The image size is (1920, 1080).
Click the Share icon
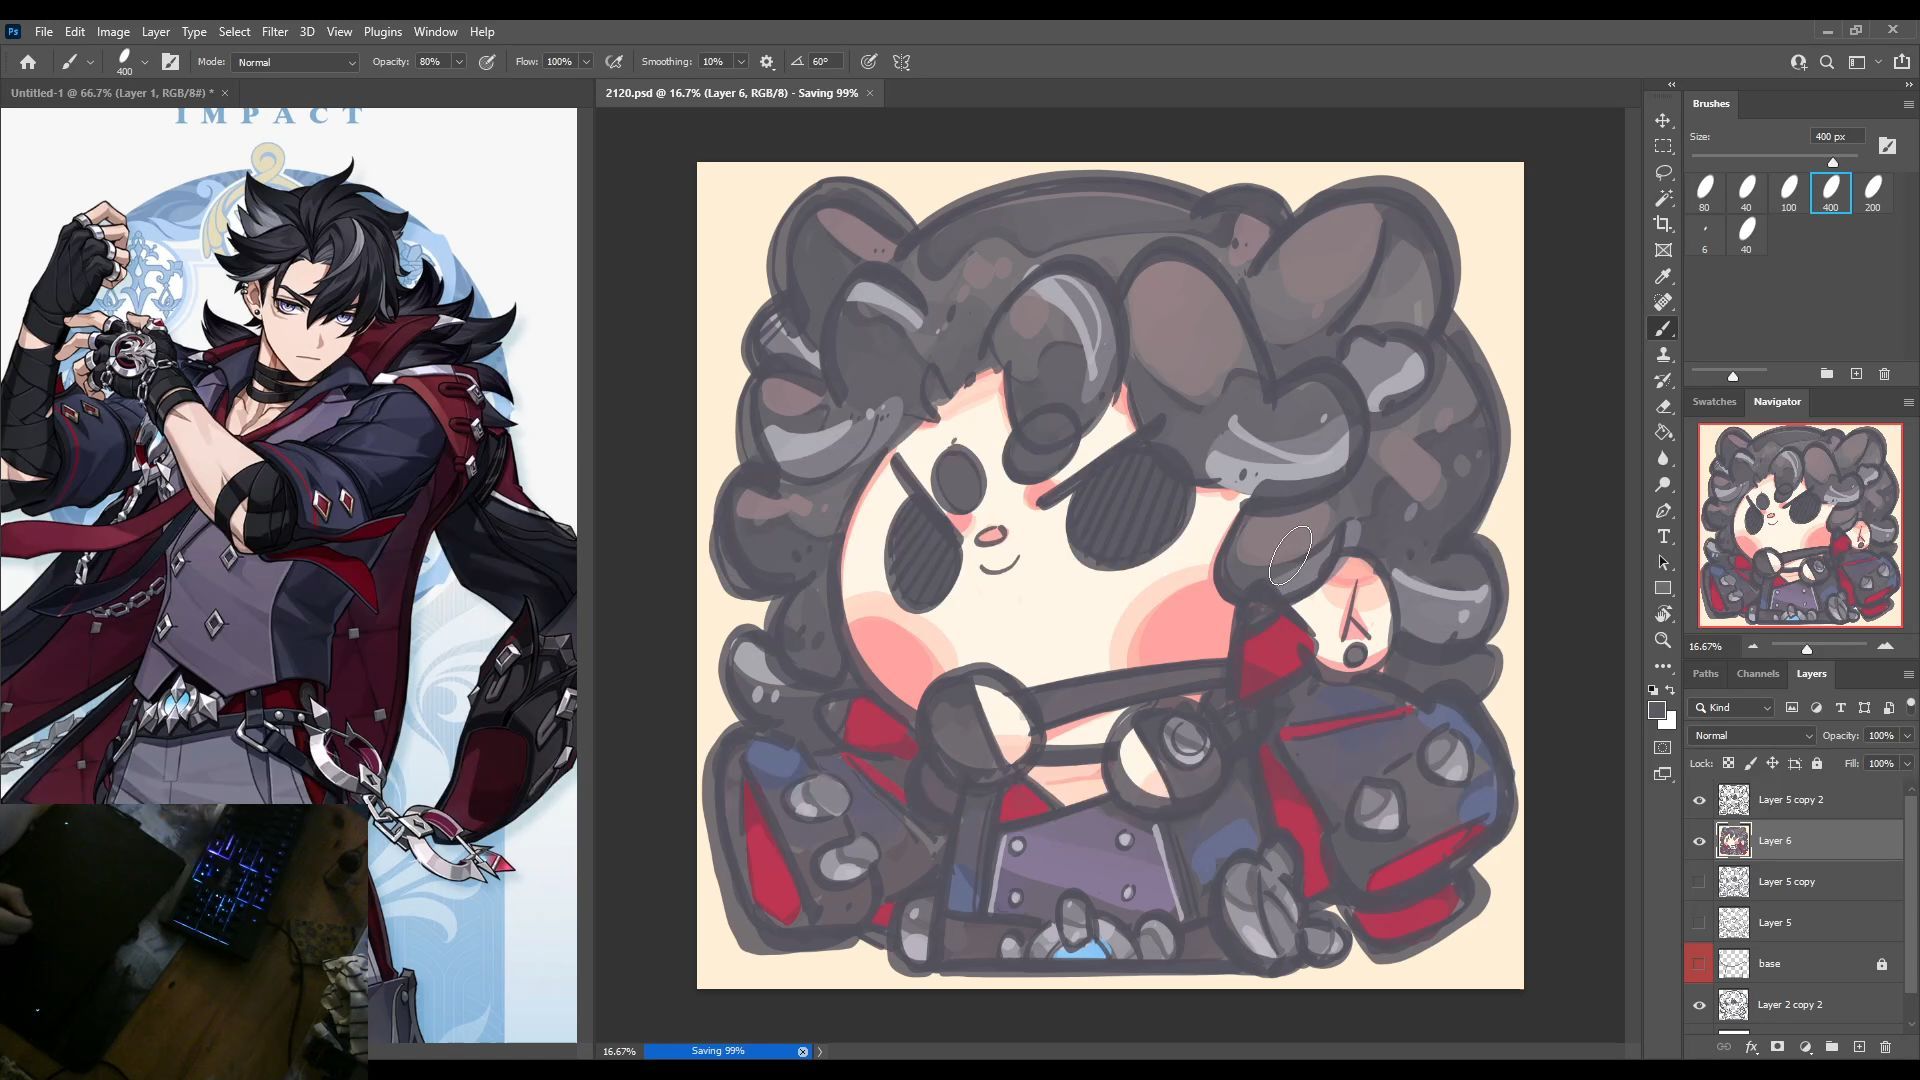coord(1901,62)
